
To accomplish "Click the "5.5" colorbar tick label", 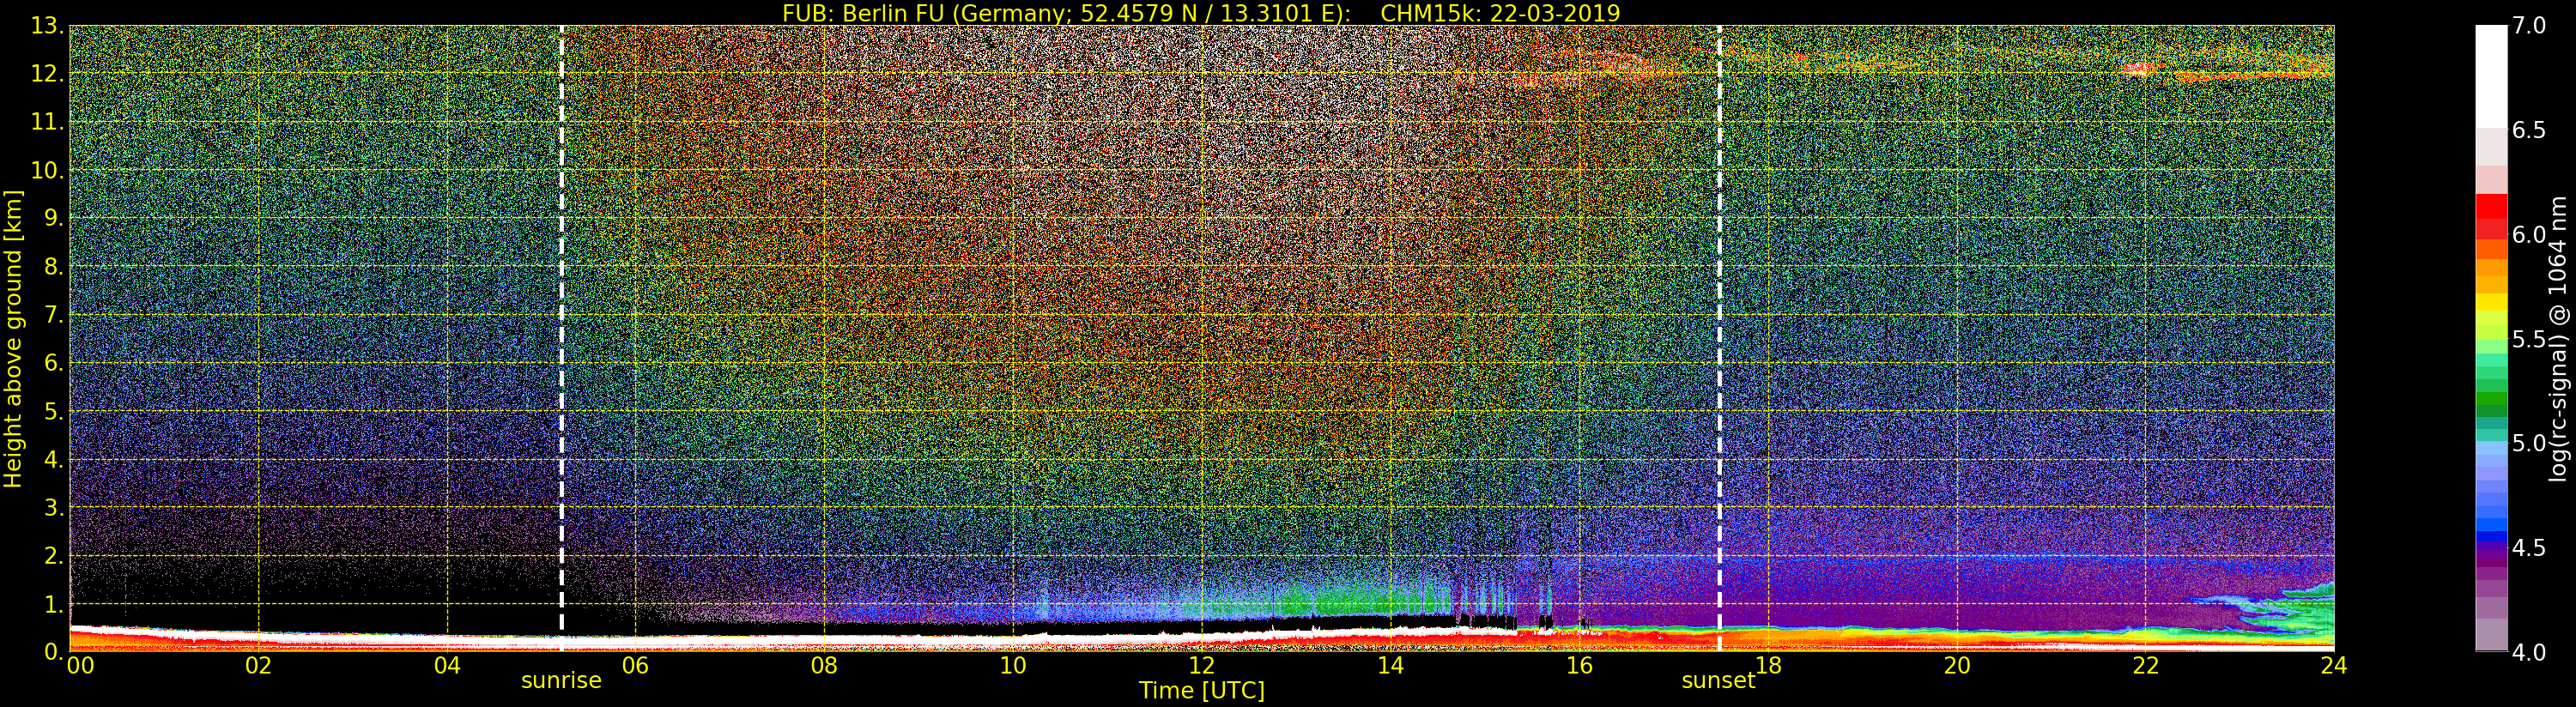I will 2529,339.
